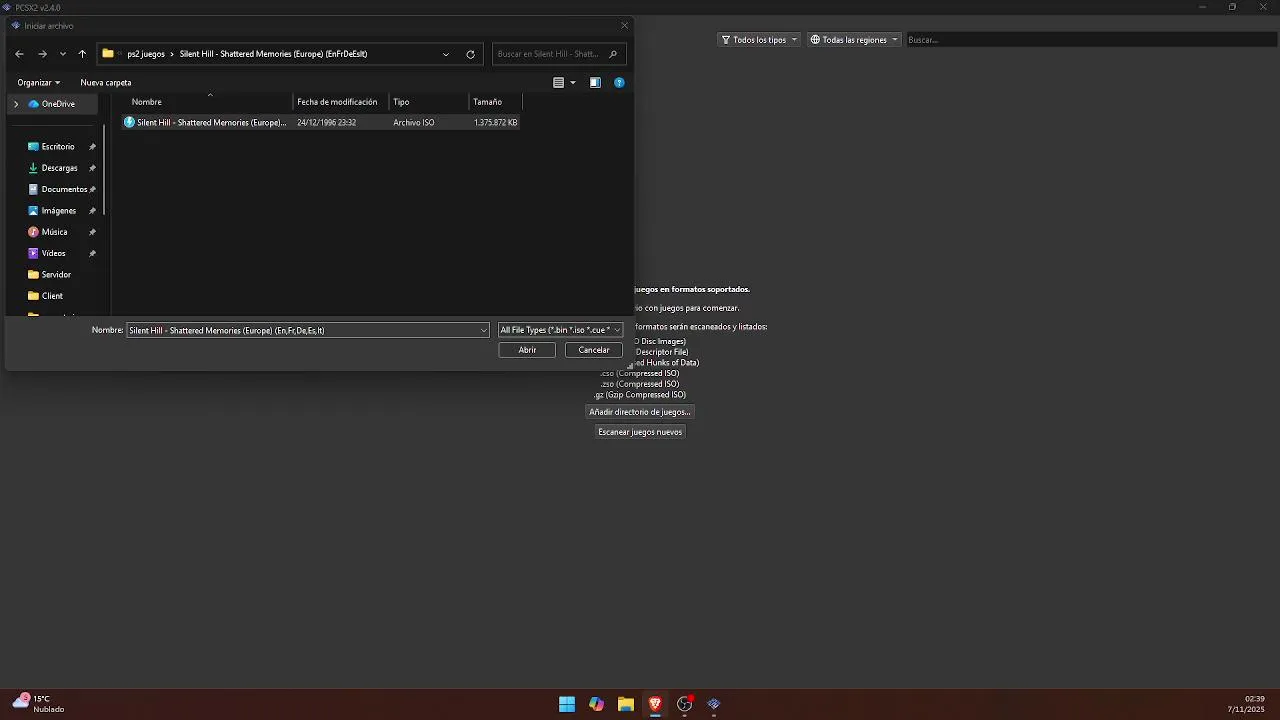Image resolution: width=1280 pixels, height=720 pixels.
Task: Open the Client folder in the sidebar
Action: (52, 296)
